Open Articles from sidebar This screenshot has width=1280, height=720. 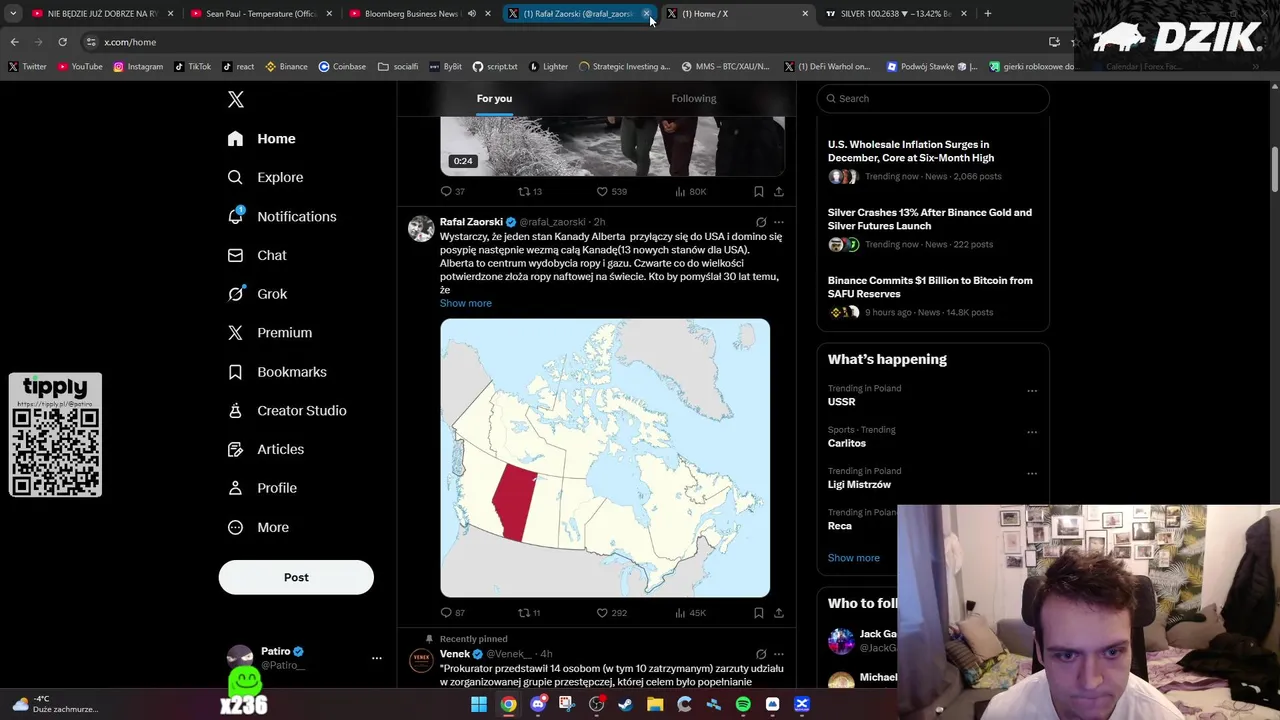tap(266, 450)
